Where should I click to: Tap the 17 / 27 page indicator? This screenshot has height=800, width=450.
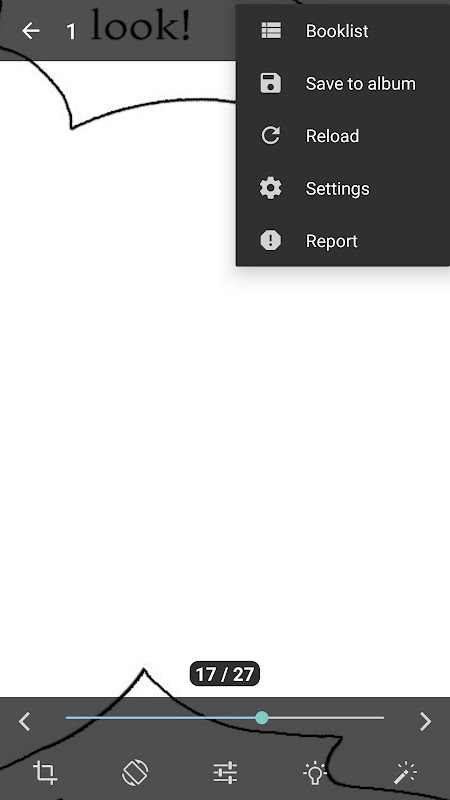[x=225, y=674]
